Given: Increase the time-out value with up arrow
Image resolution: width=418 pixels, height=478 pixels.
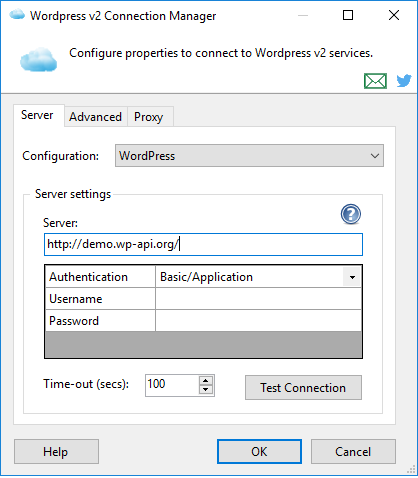Looking at the screenshot, I should coord(206,381).
